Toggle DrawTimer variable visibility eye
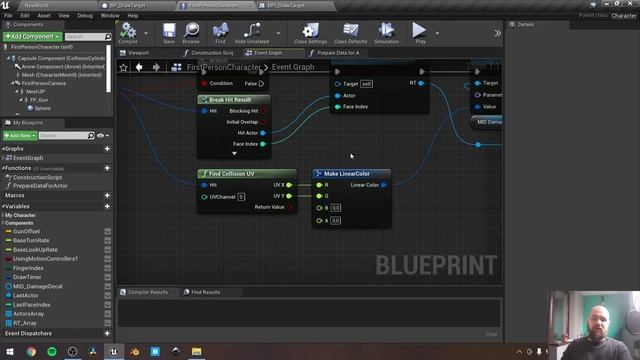The height and width of the screenshot is (360, 640). click(x=108, y=277)
